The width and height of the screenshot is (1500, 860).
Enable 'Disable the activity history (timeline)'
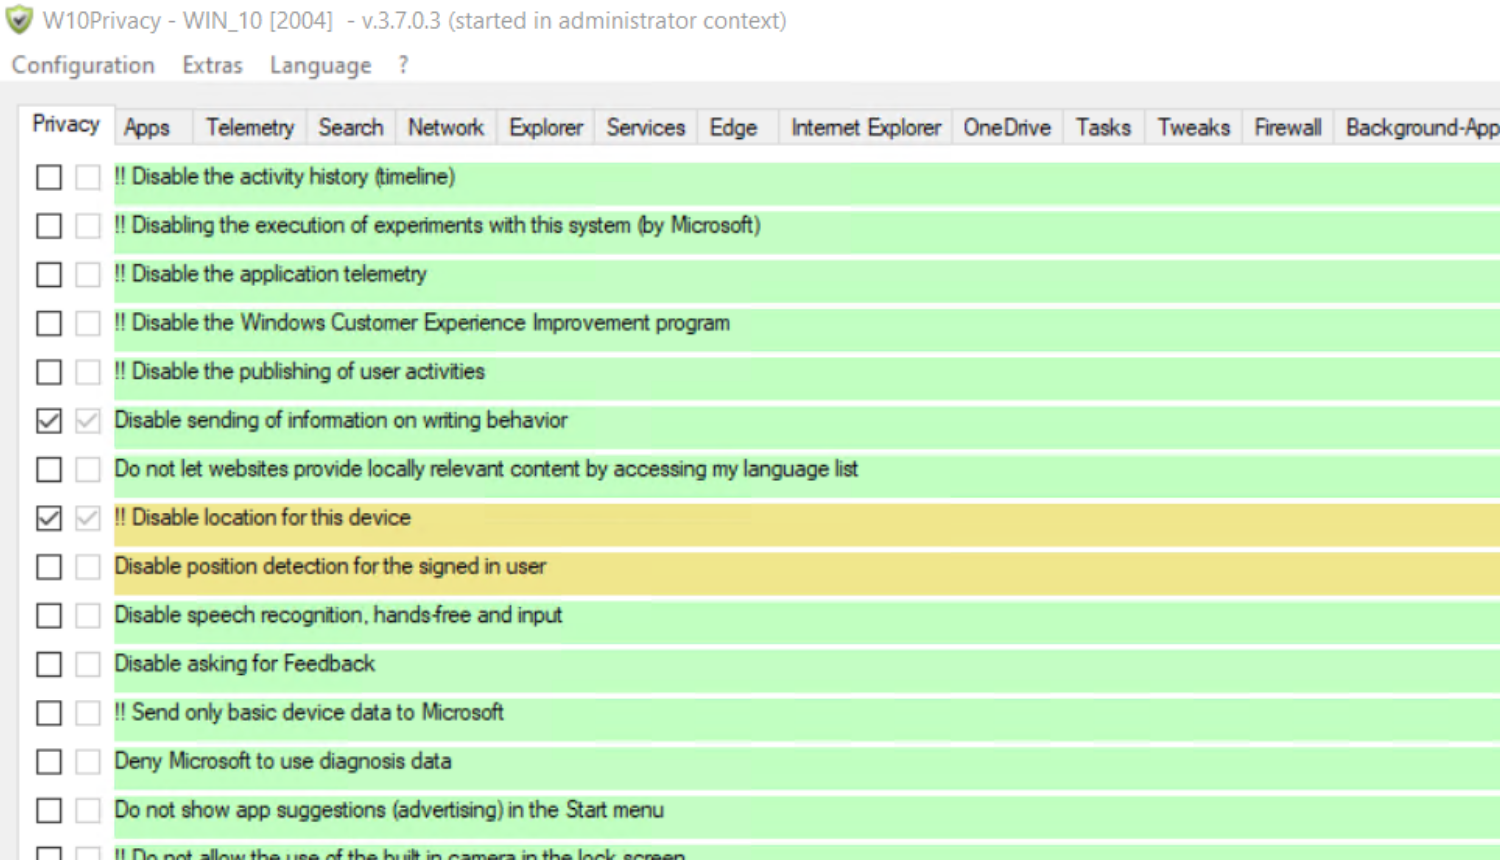[48, 177]
